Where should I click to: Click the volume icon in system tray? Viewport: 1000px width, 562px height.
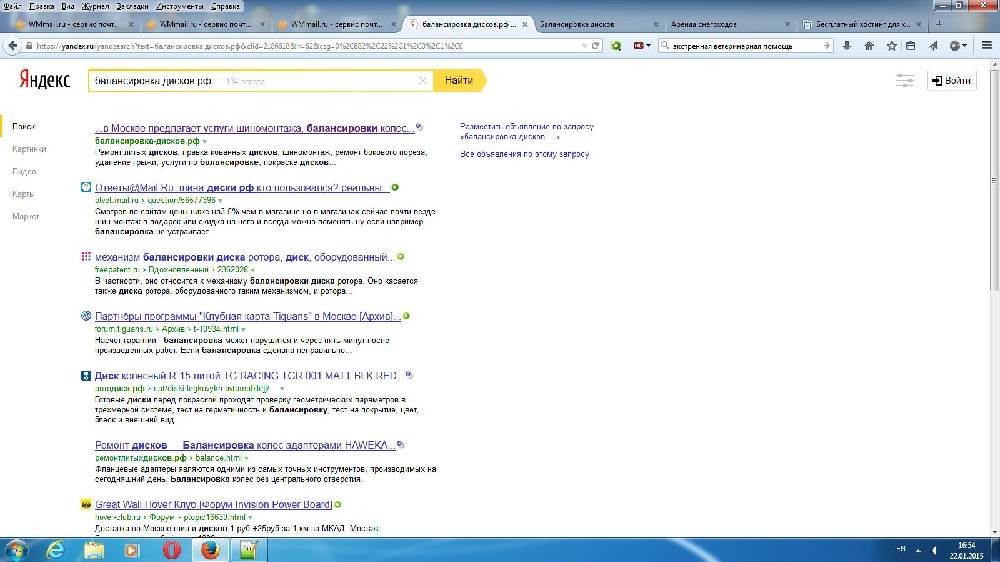point(934,550)
